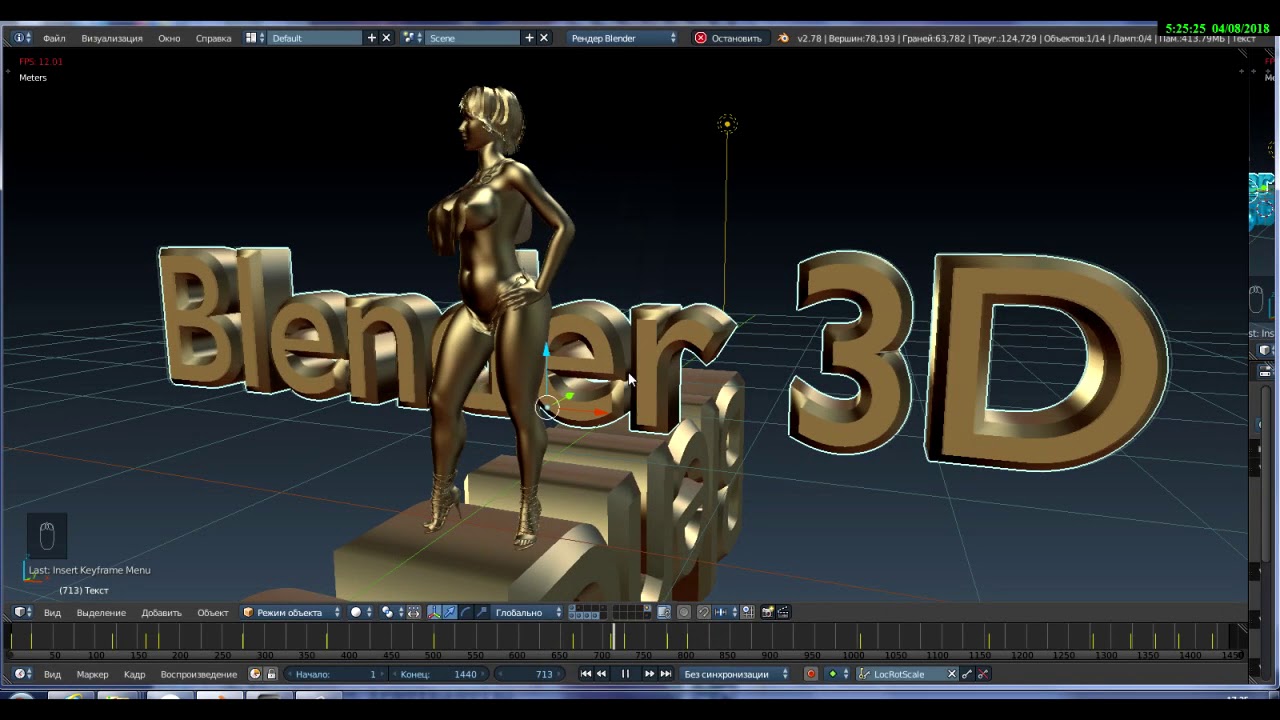Click the snap target icon

(x=747, y=612)
